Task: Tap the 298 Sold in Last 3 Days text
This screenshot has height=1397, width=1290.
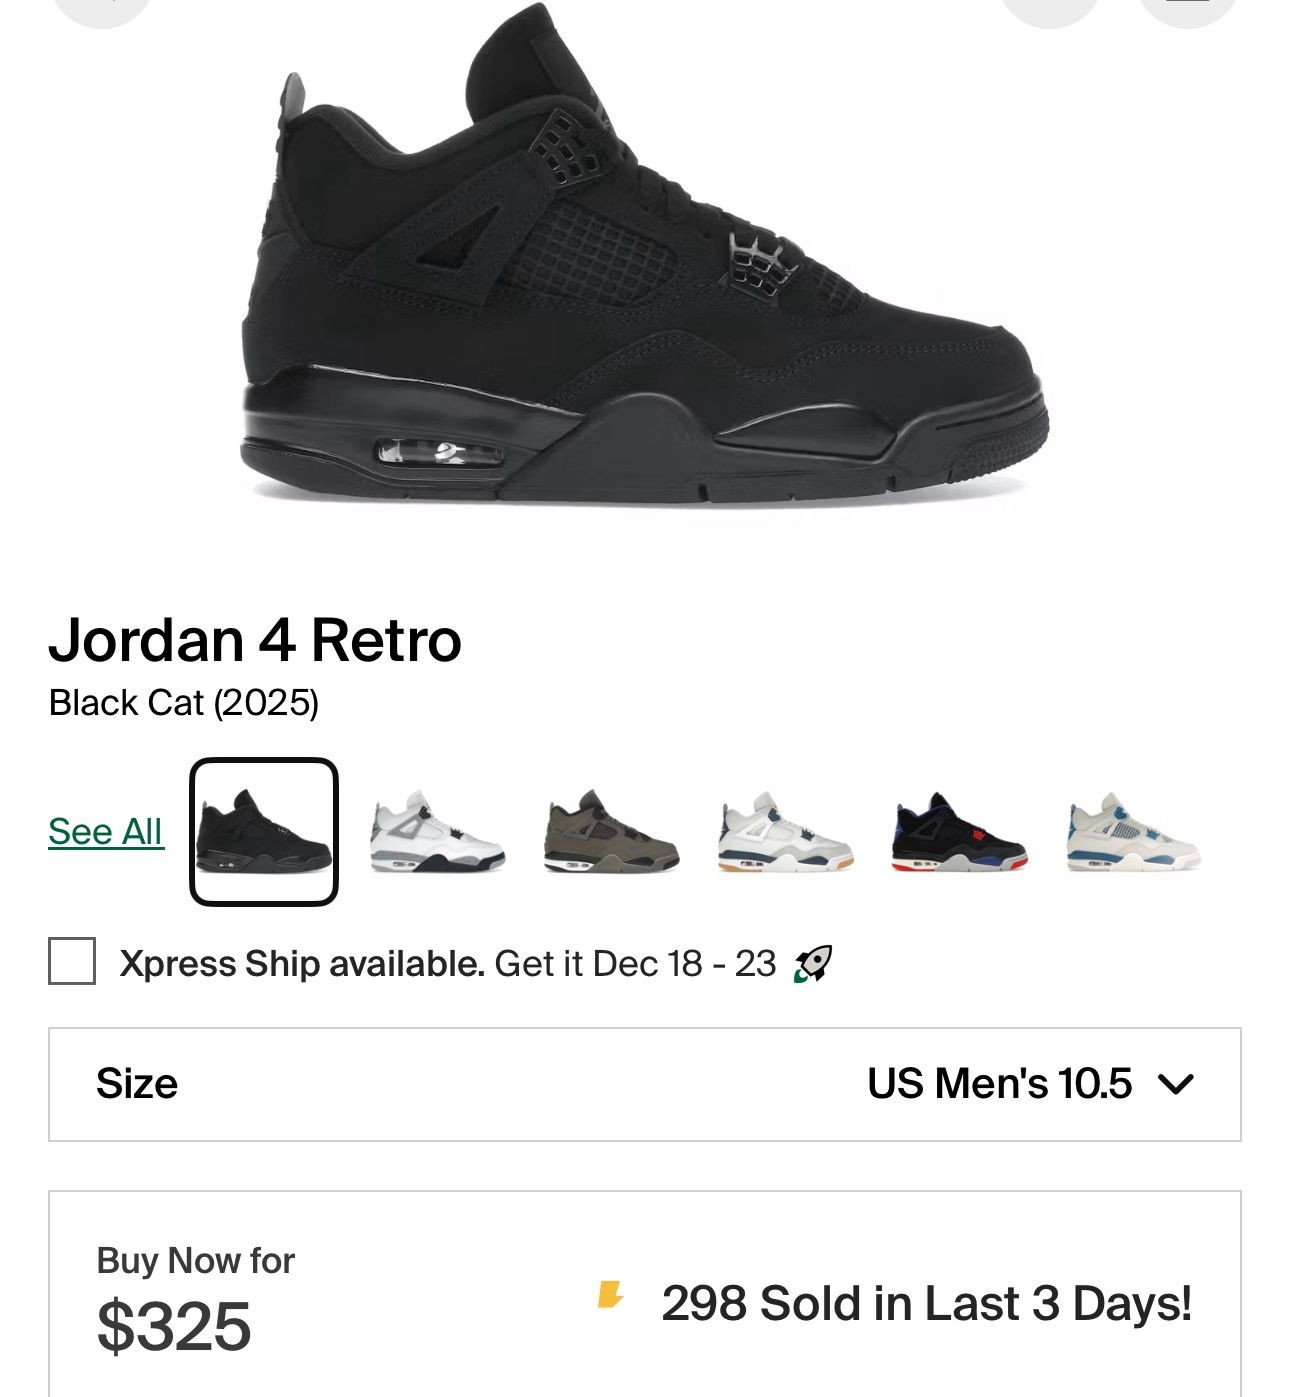Action: pyautogui.click(x=926, y=1304)
